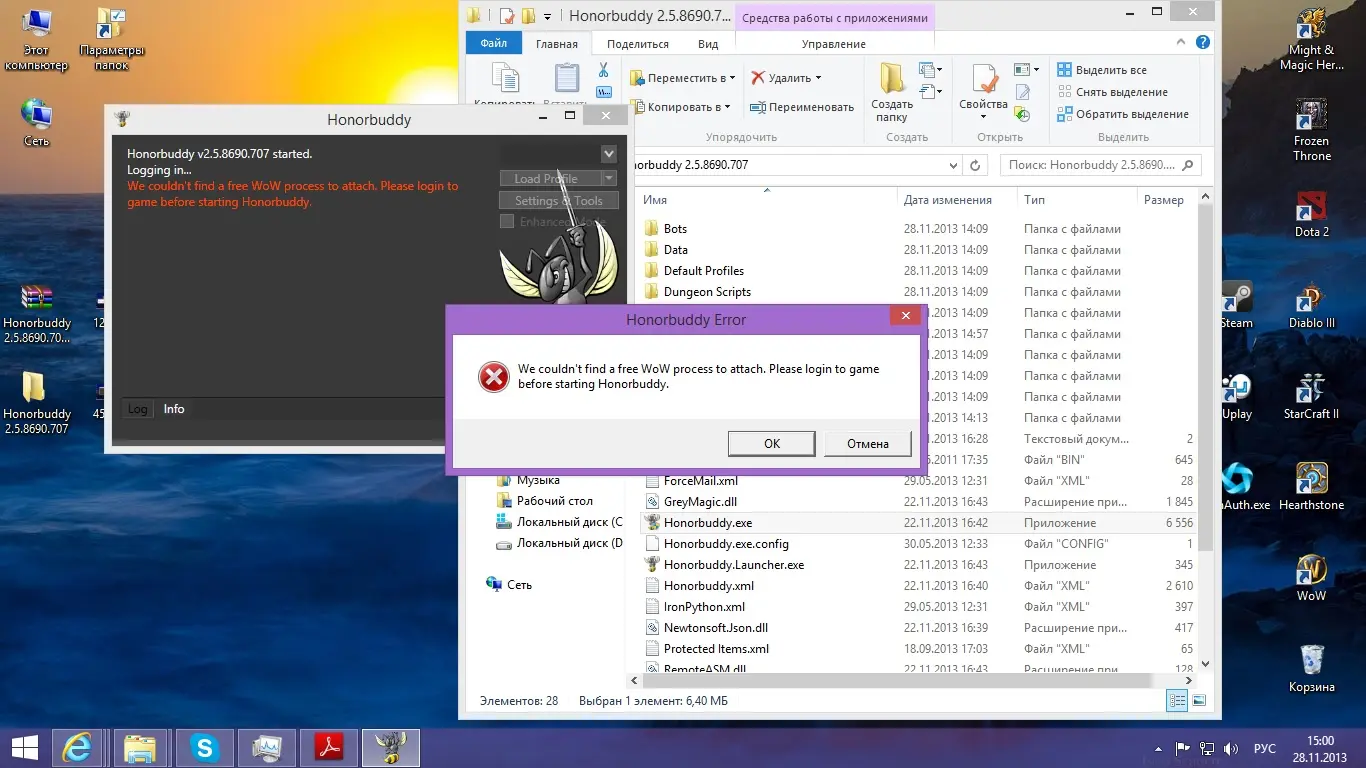Select the Dungeon Scripts folder row

click(x=707, y=292)
